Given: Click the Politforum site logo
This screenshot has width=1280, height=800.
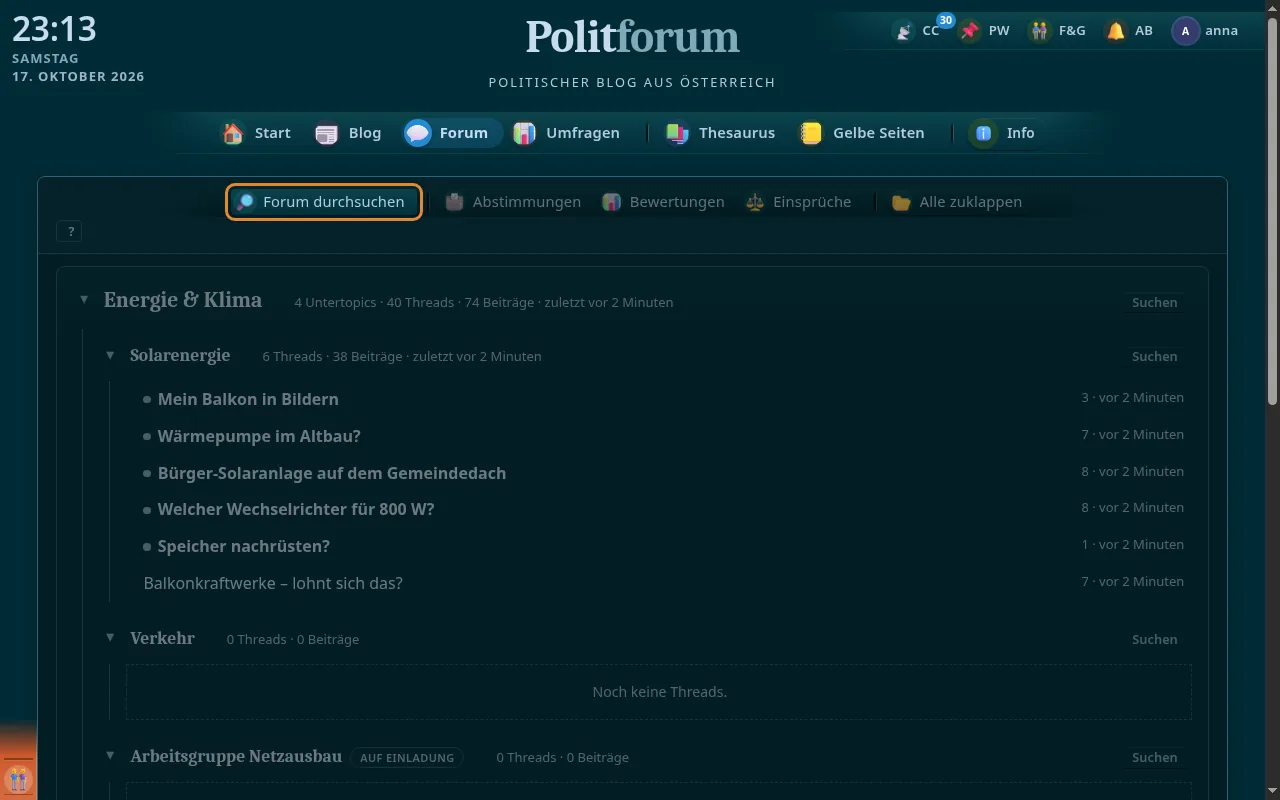Looking at the screenshot, I should [x=633, y=37].
